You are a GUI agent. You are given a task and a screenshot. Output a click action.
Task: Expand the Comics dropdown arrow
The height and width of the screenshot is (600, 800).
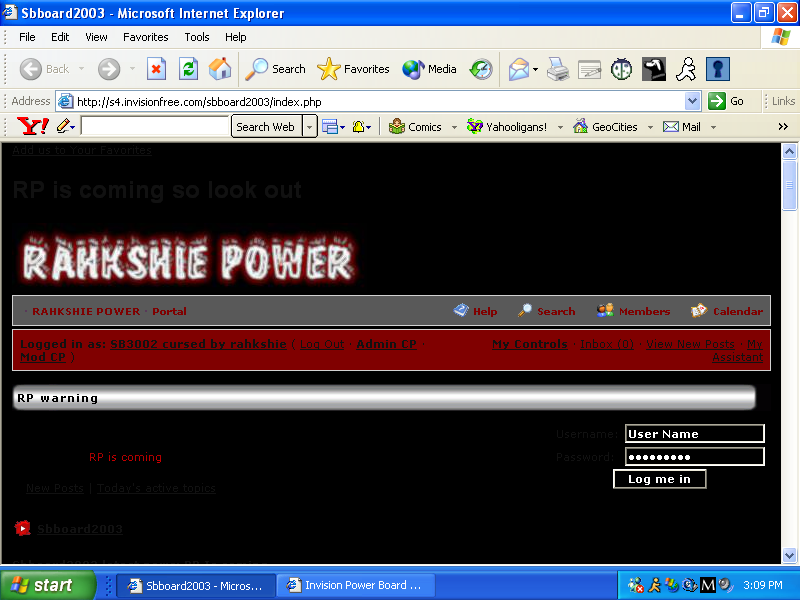454,127
